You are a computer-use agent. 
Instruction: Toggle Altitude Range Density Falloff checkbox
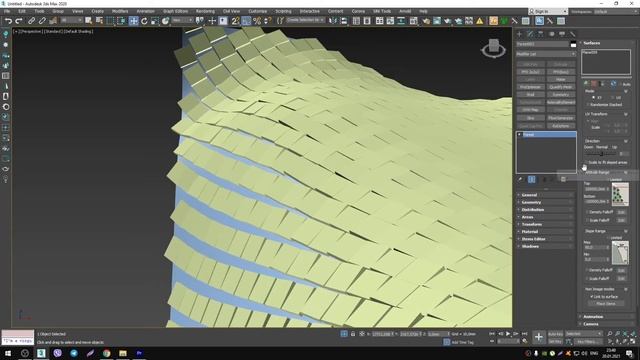587,212
